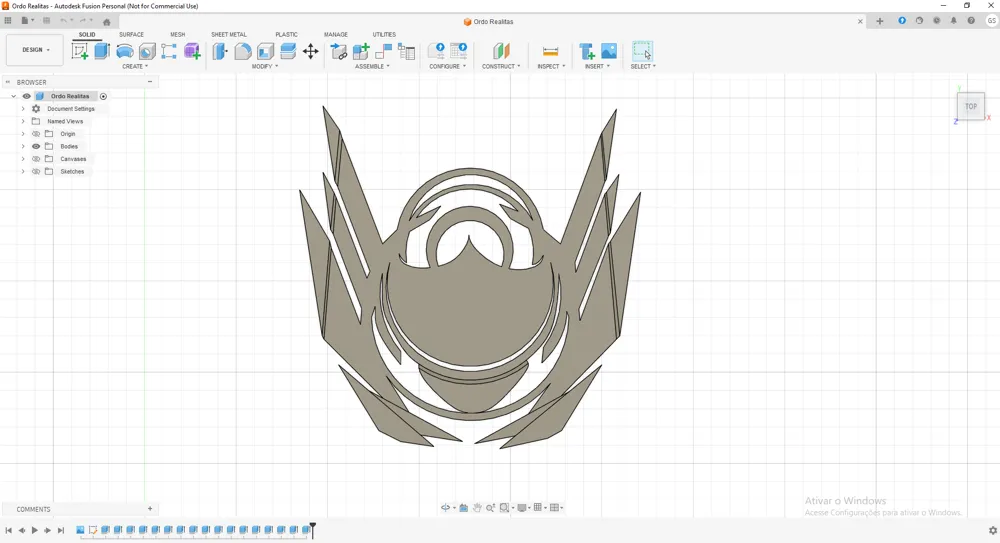Select the Measure tool

coord(550,51)
